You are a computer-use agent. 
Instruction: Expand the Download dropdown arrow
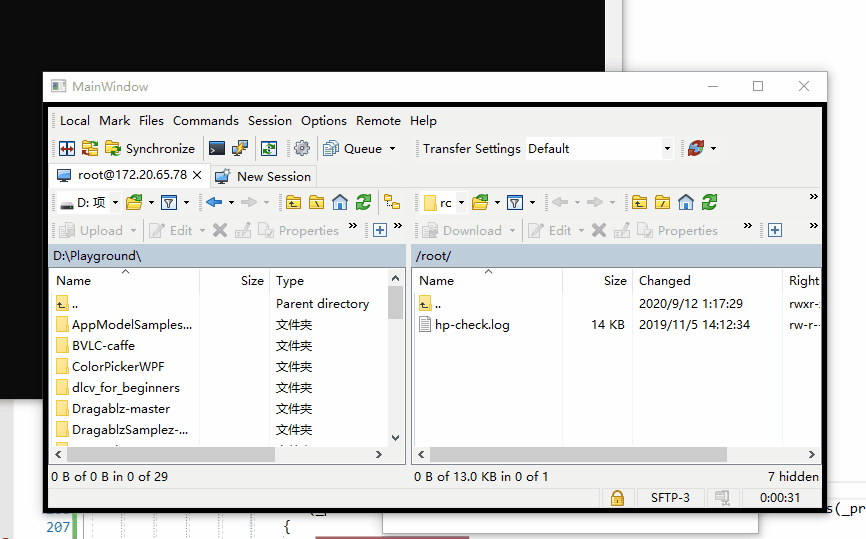point(513,230)
